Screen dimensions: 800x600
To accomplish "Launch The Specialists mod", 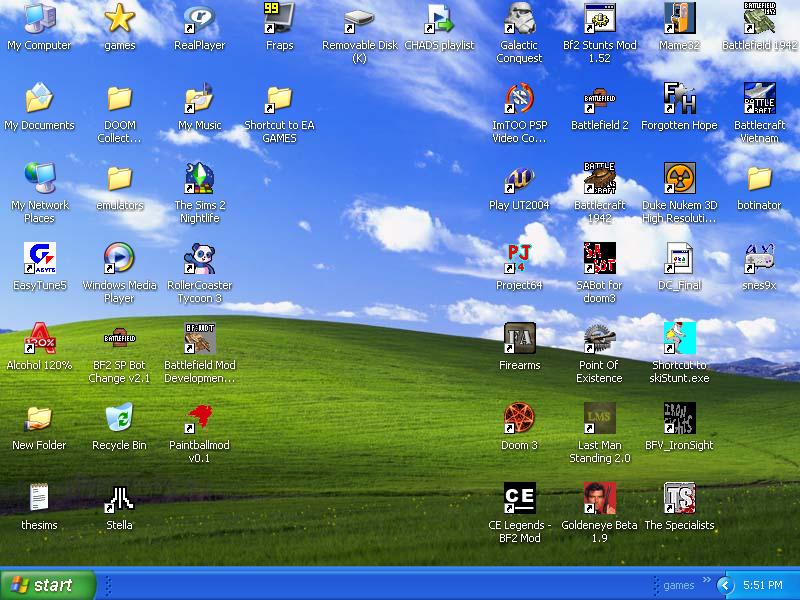I will tap(679, 497).
